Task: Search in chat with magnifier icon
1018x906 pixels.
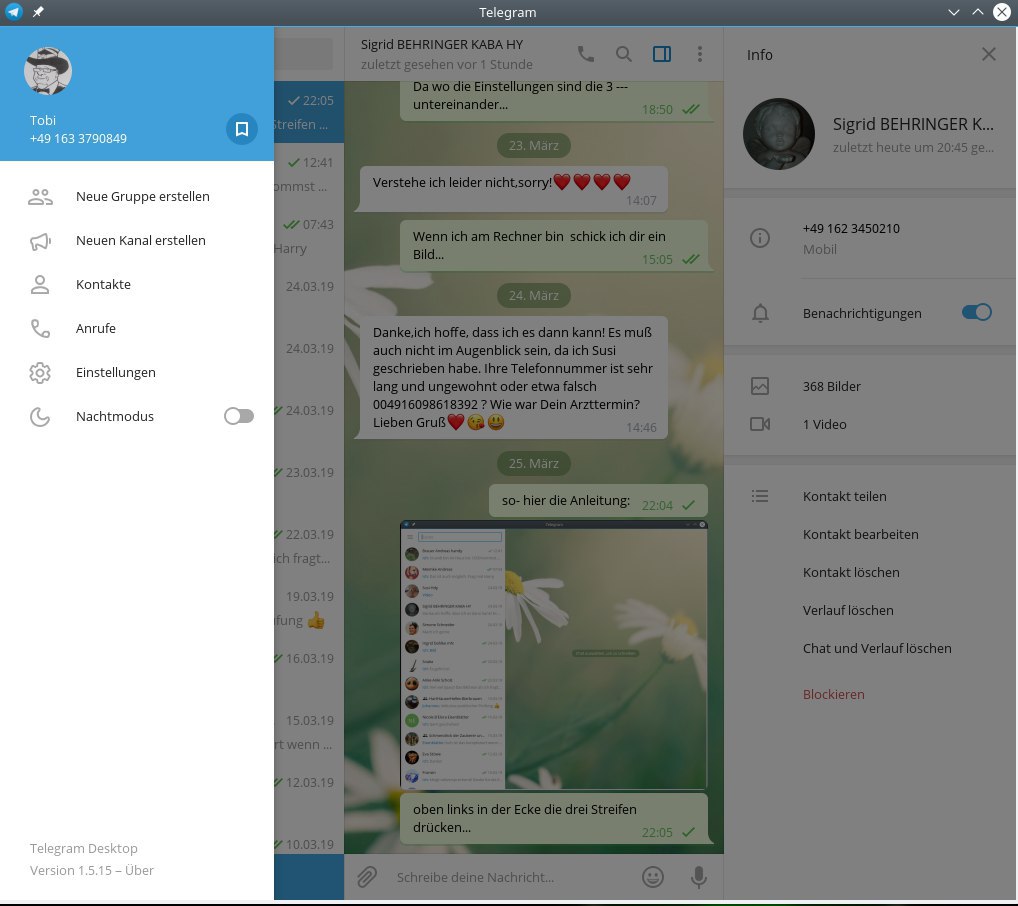Action: [x=623, y=54]
